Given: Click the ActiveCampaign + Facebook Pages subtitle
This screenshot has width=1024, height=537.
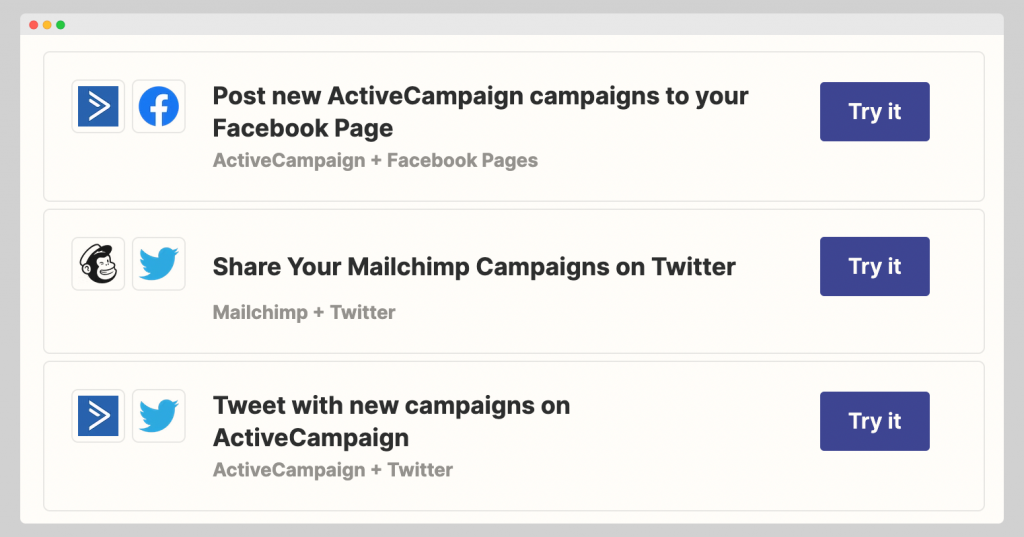Looking at the screenshot, I should click(x=376, y=160).
